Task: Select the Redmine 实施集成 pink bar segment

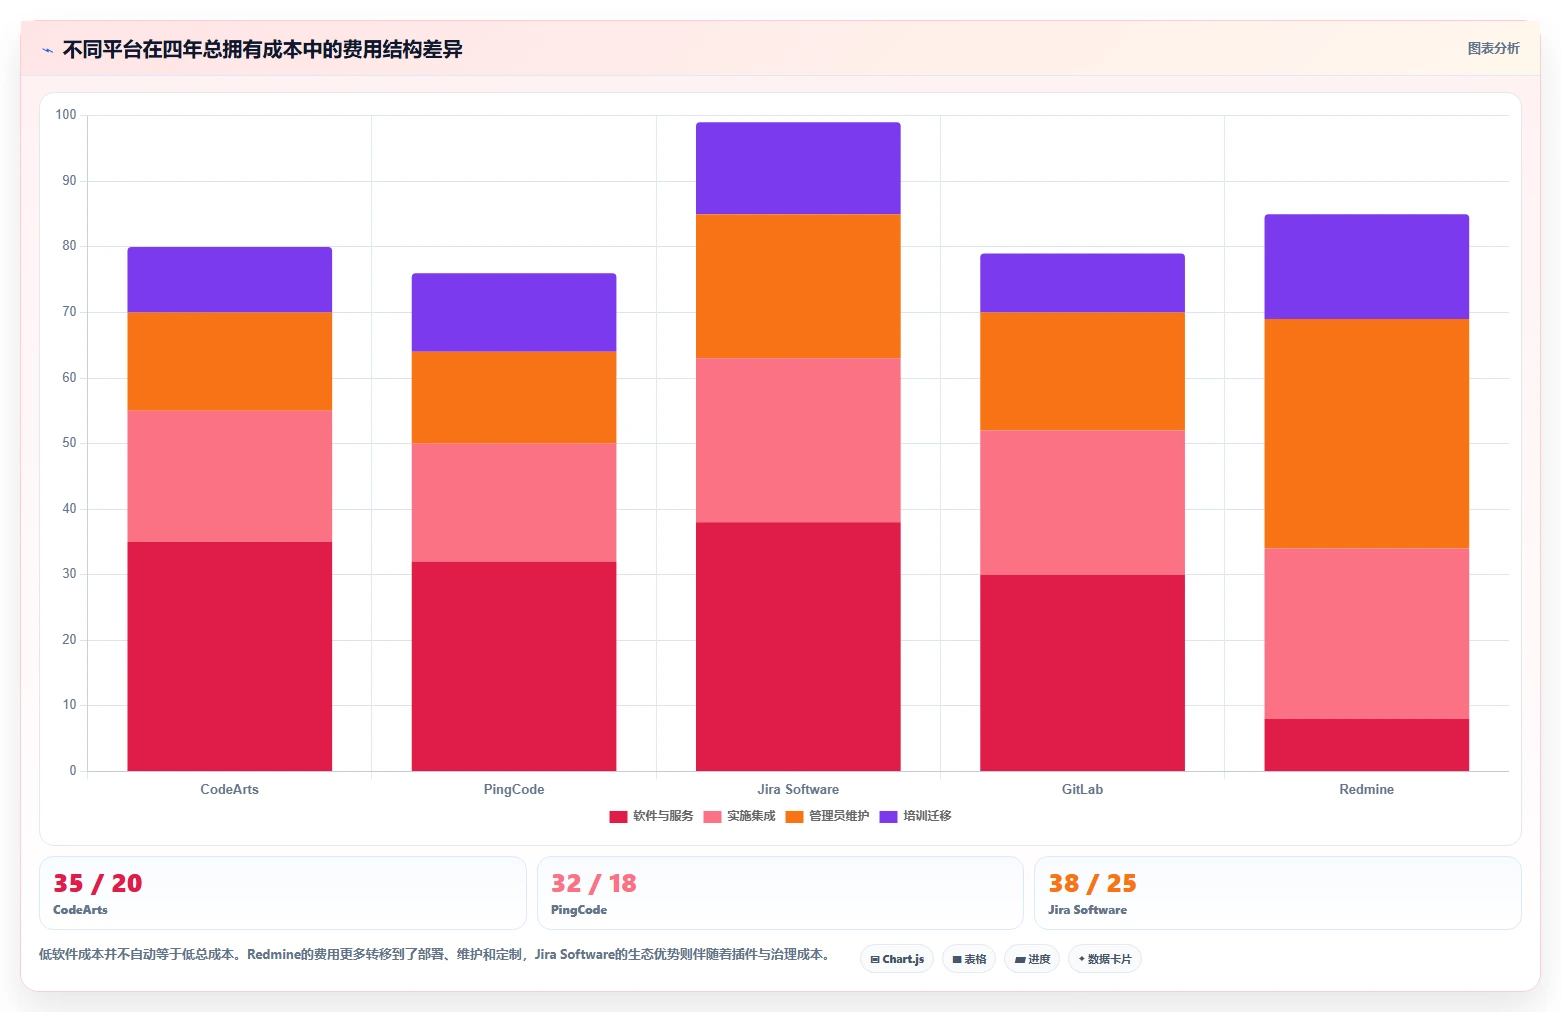Action: point(1367,634)
